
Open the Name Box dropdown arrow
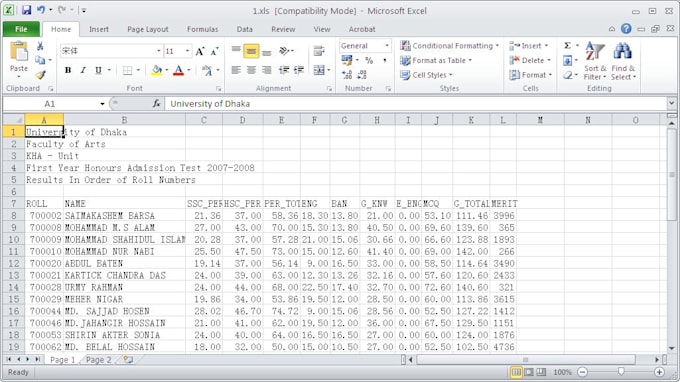coord(102,104)
